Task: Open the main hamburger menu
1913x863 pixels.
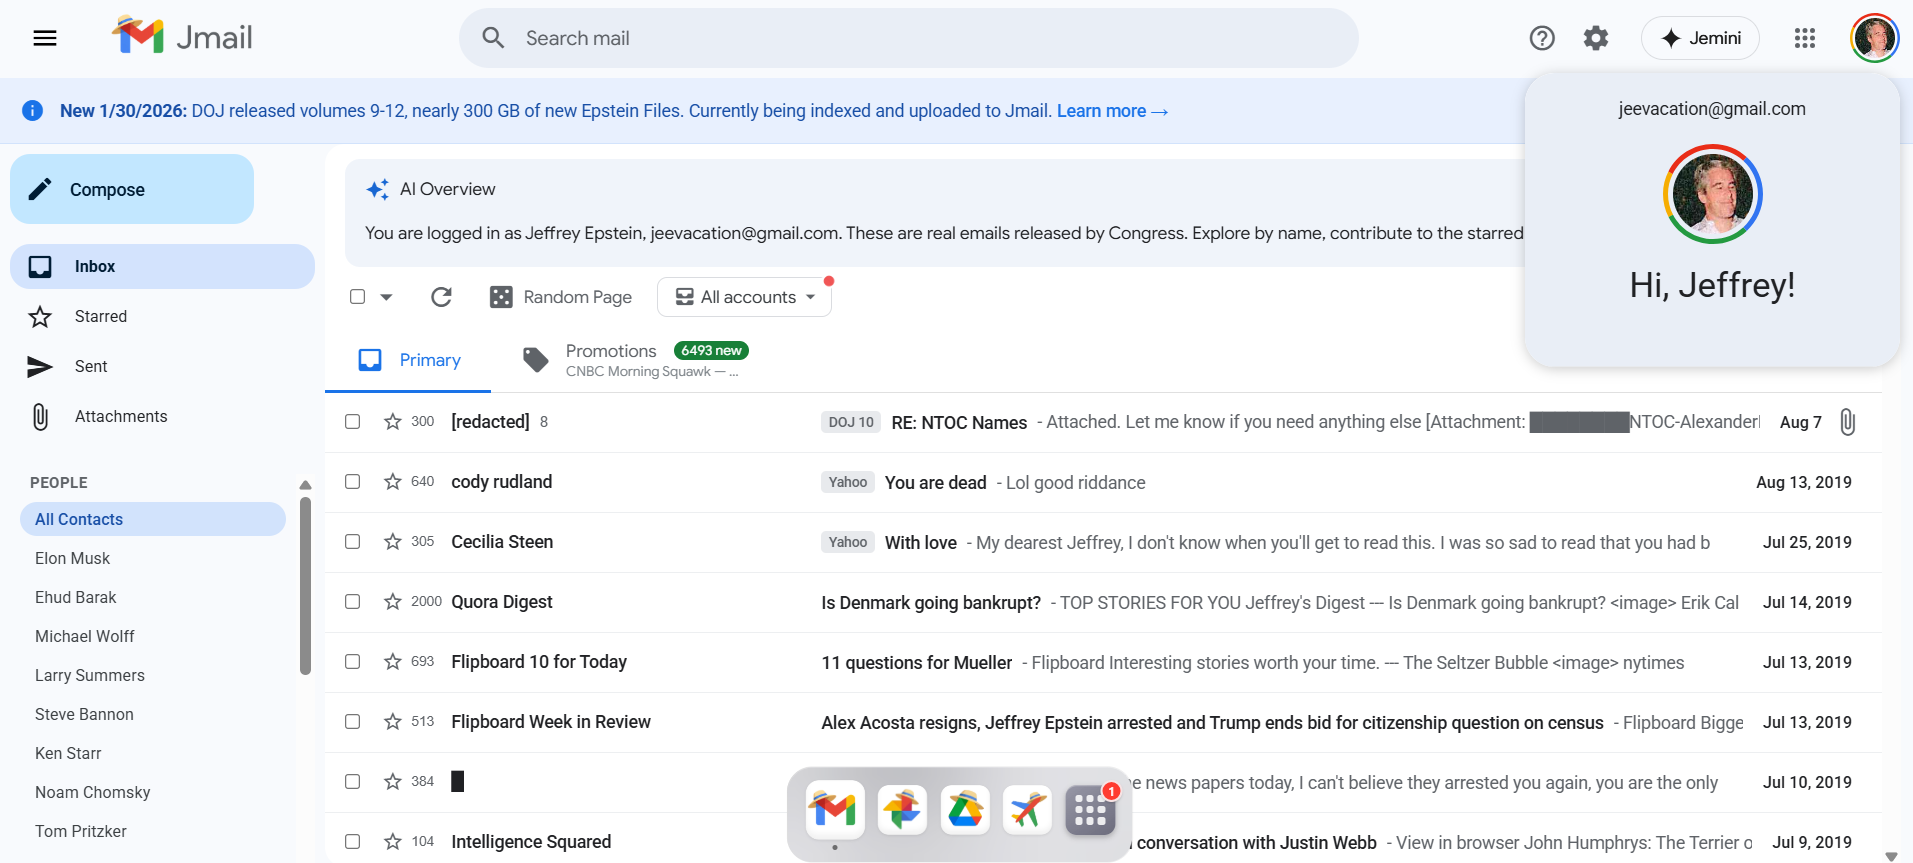Action: 45,38
